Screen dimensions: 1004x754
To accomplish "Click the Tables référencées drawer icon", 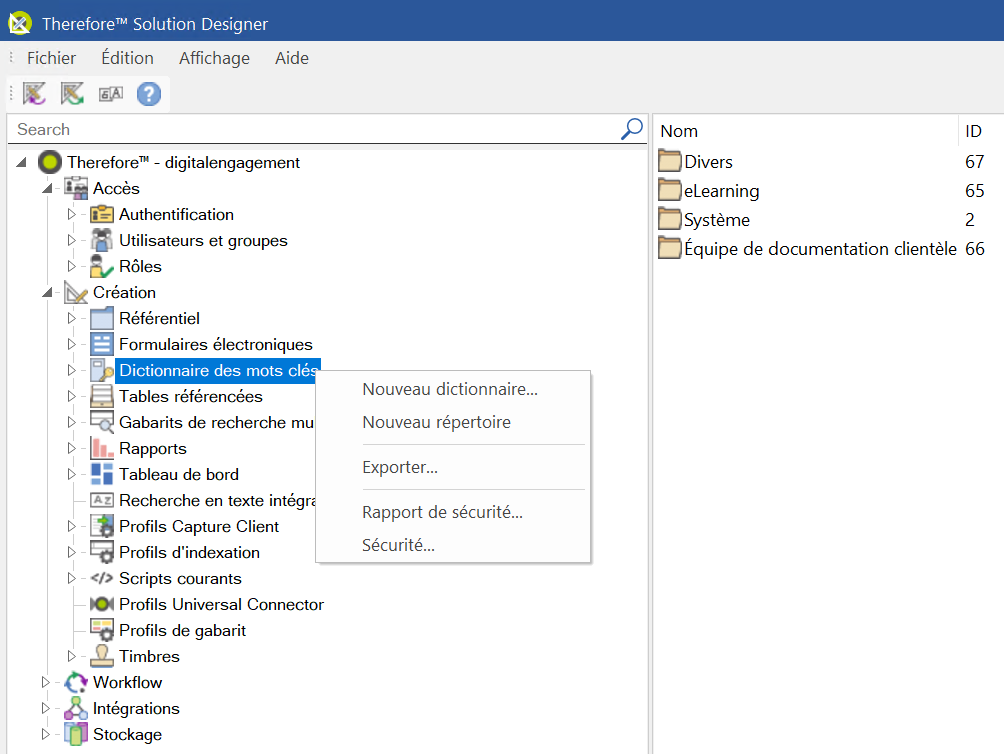I will (102, 396).
